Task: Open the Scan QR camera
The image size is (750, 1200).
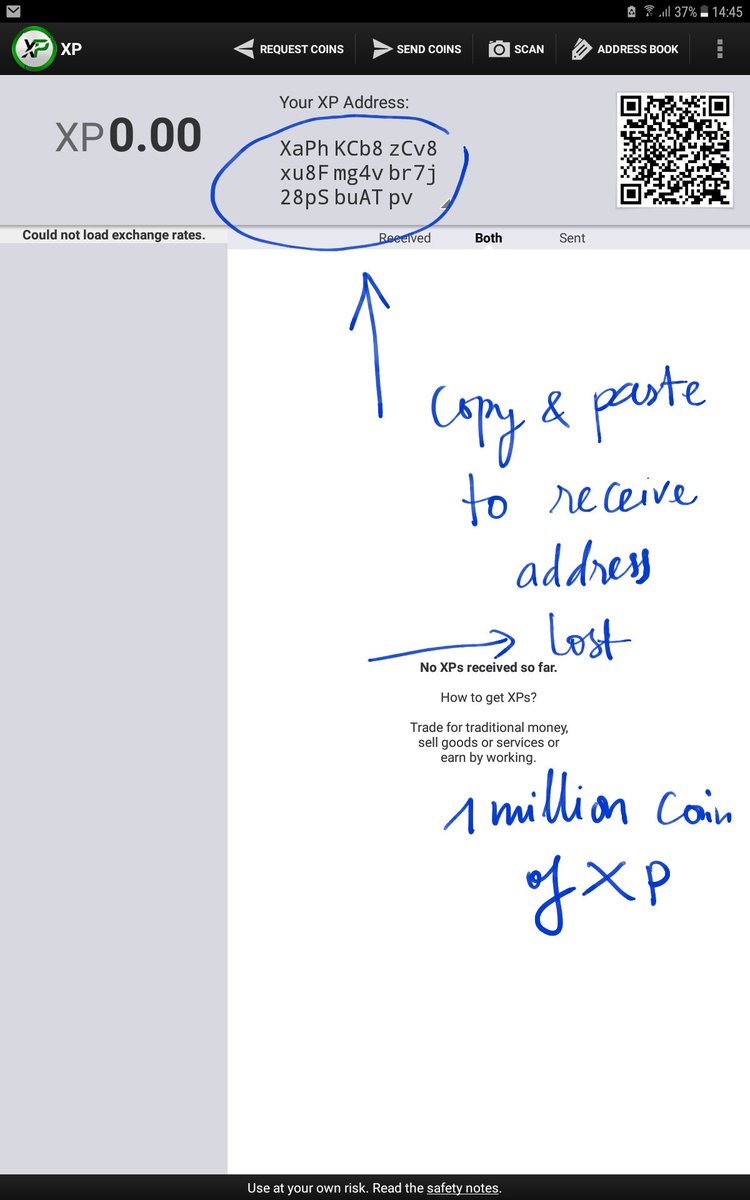Action: pos(516,49)
